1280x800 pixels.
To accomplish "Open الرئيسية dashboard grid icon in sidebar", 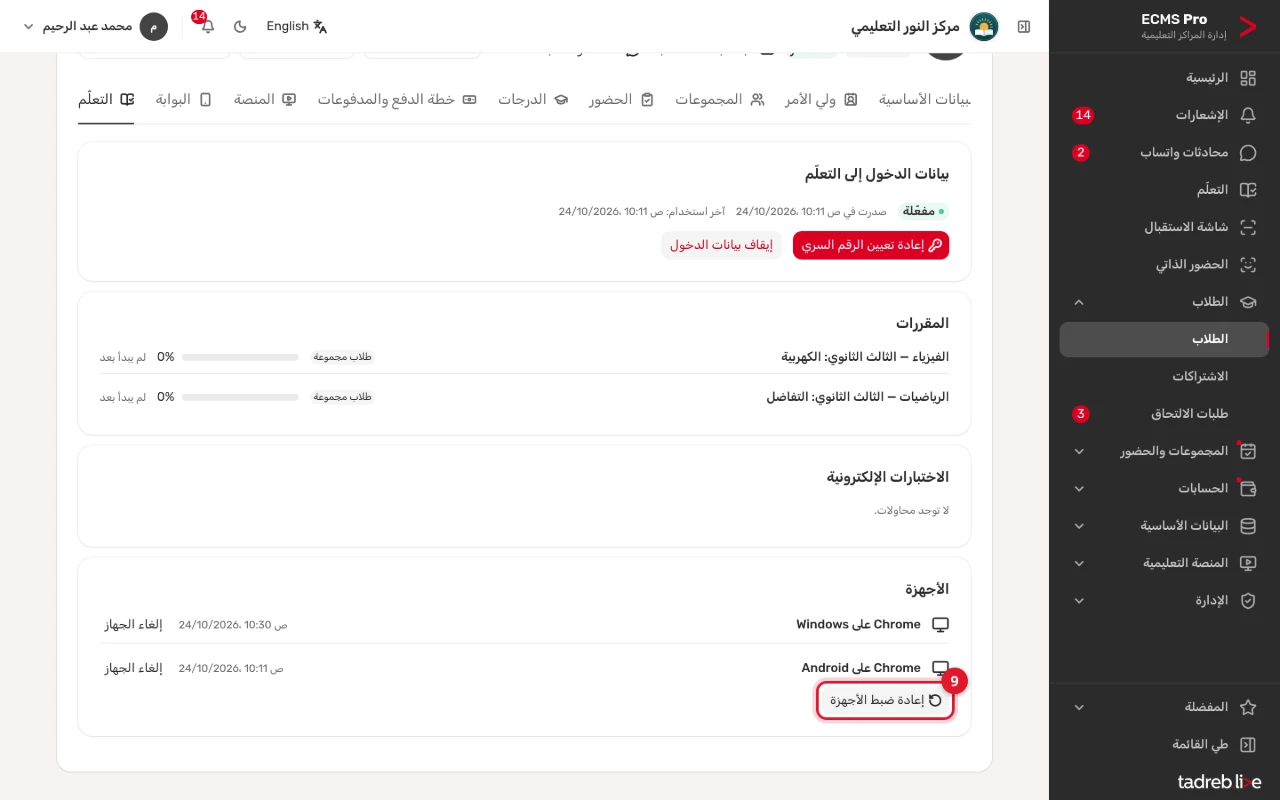I will [1248, 78].
